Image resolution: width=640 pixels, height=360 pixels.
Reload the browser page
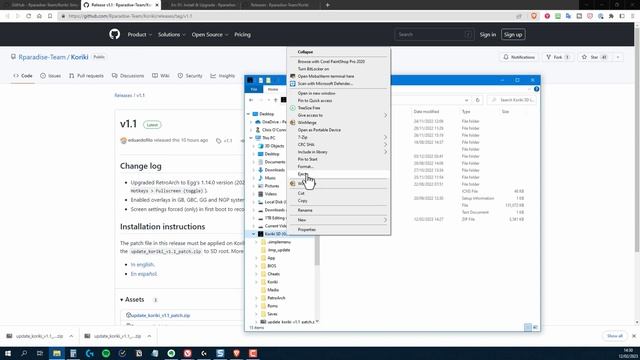(x=28, y=16)
